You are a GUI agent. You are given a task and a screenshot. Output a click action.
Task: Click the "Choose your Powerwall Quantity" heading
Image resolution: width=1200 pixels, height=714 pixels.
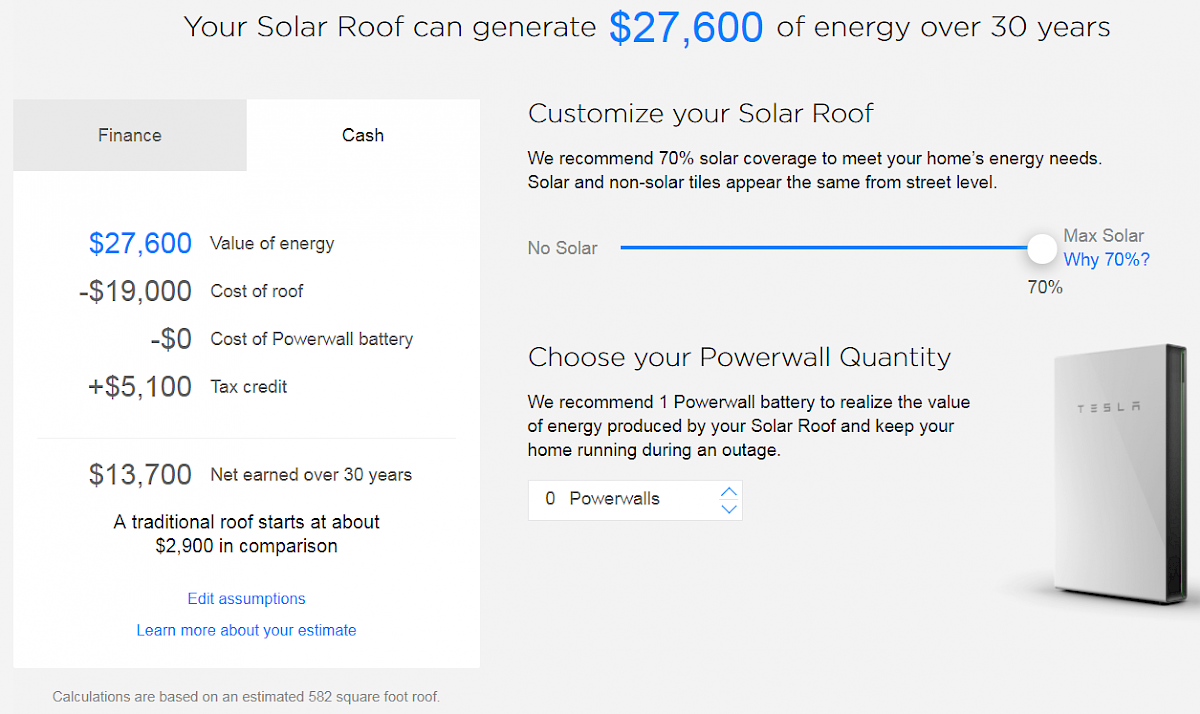click(739, 357)
